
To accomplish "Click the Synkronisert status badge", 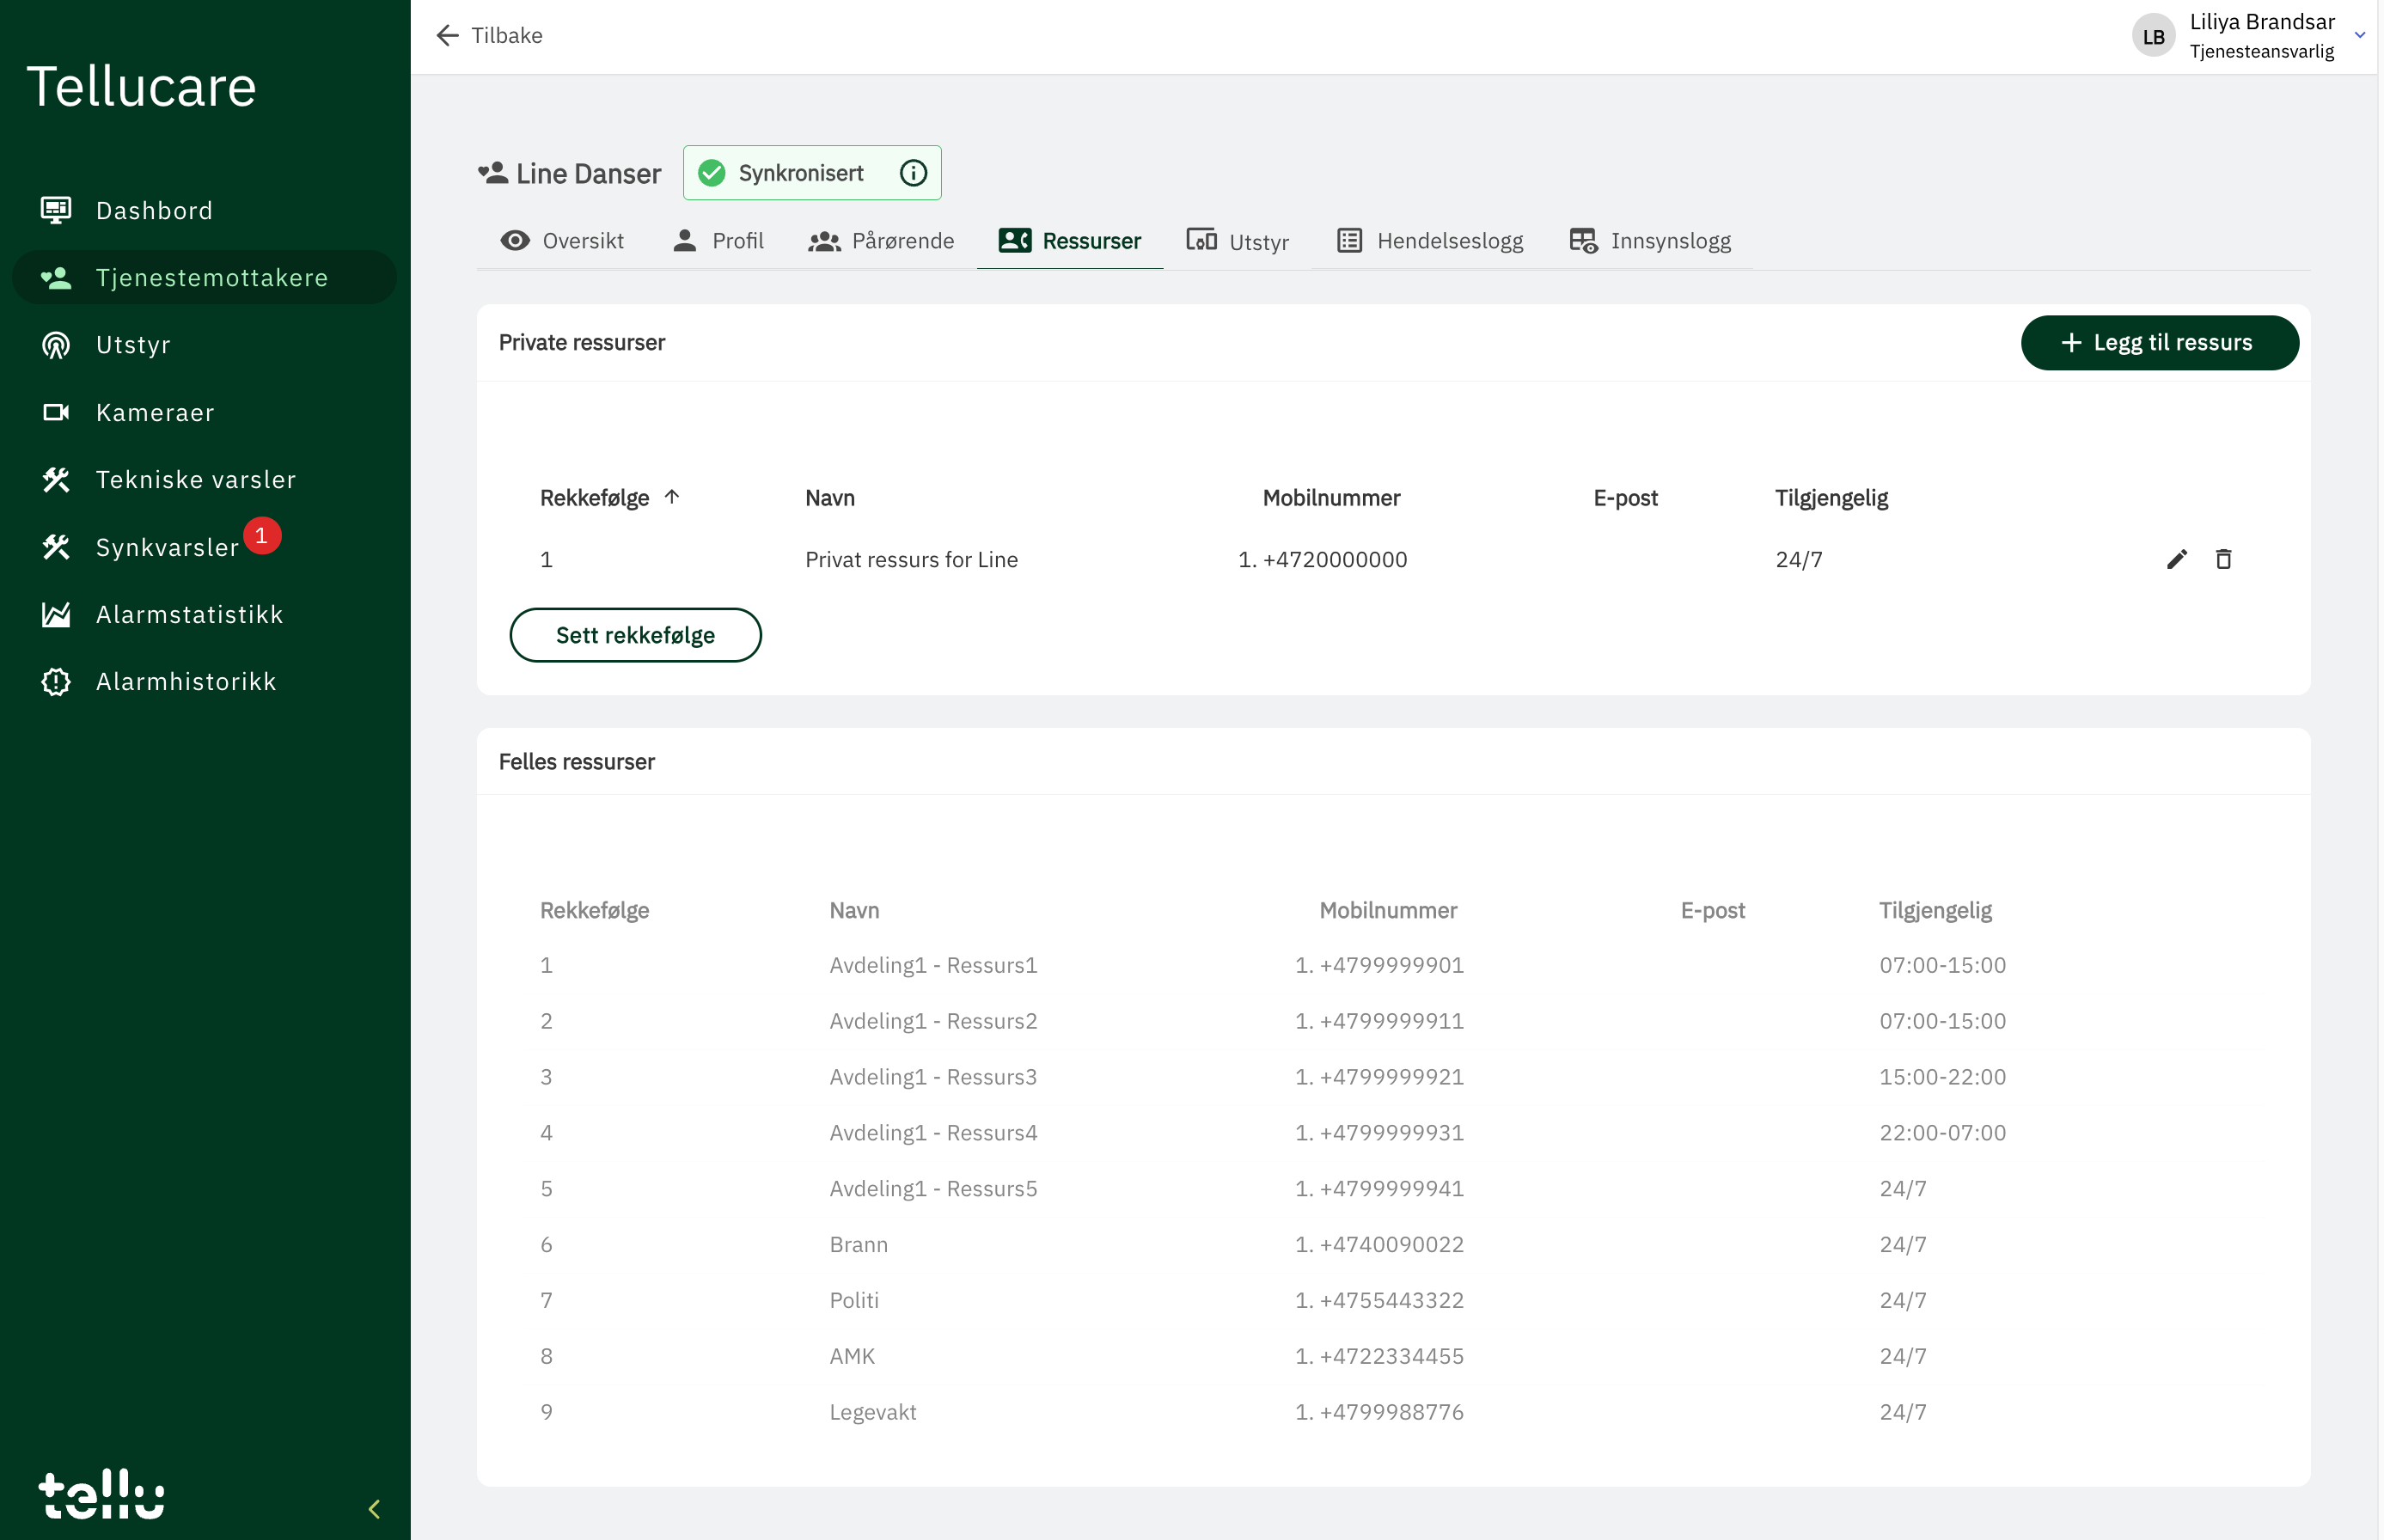I will pyautogui.click(x=811, y=173).
